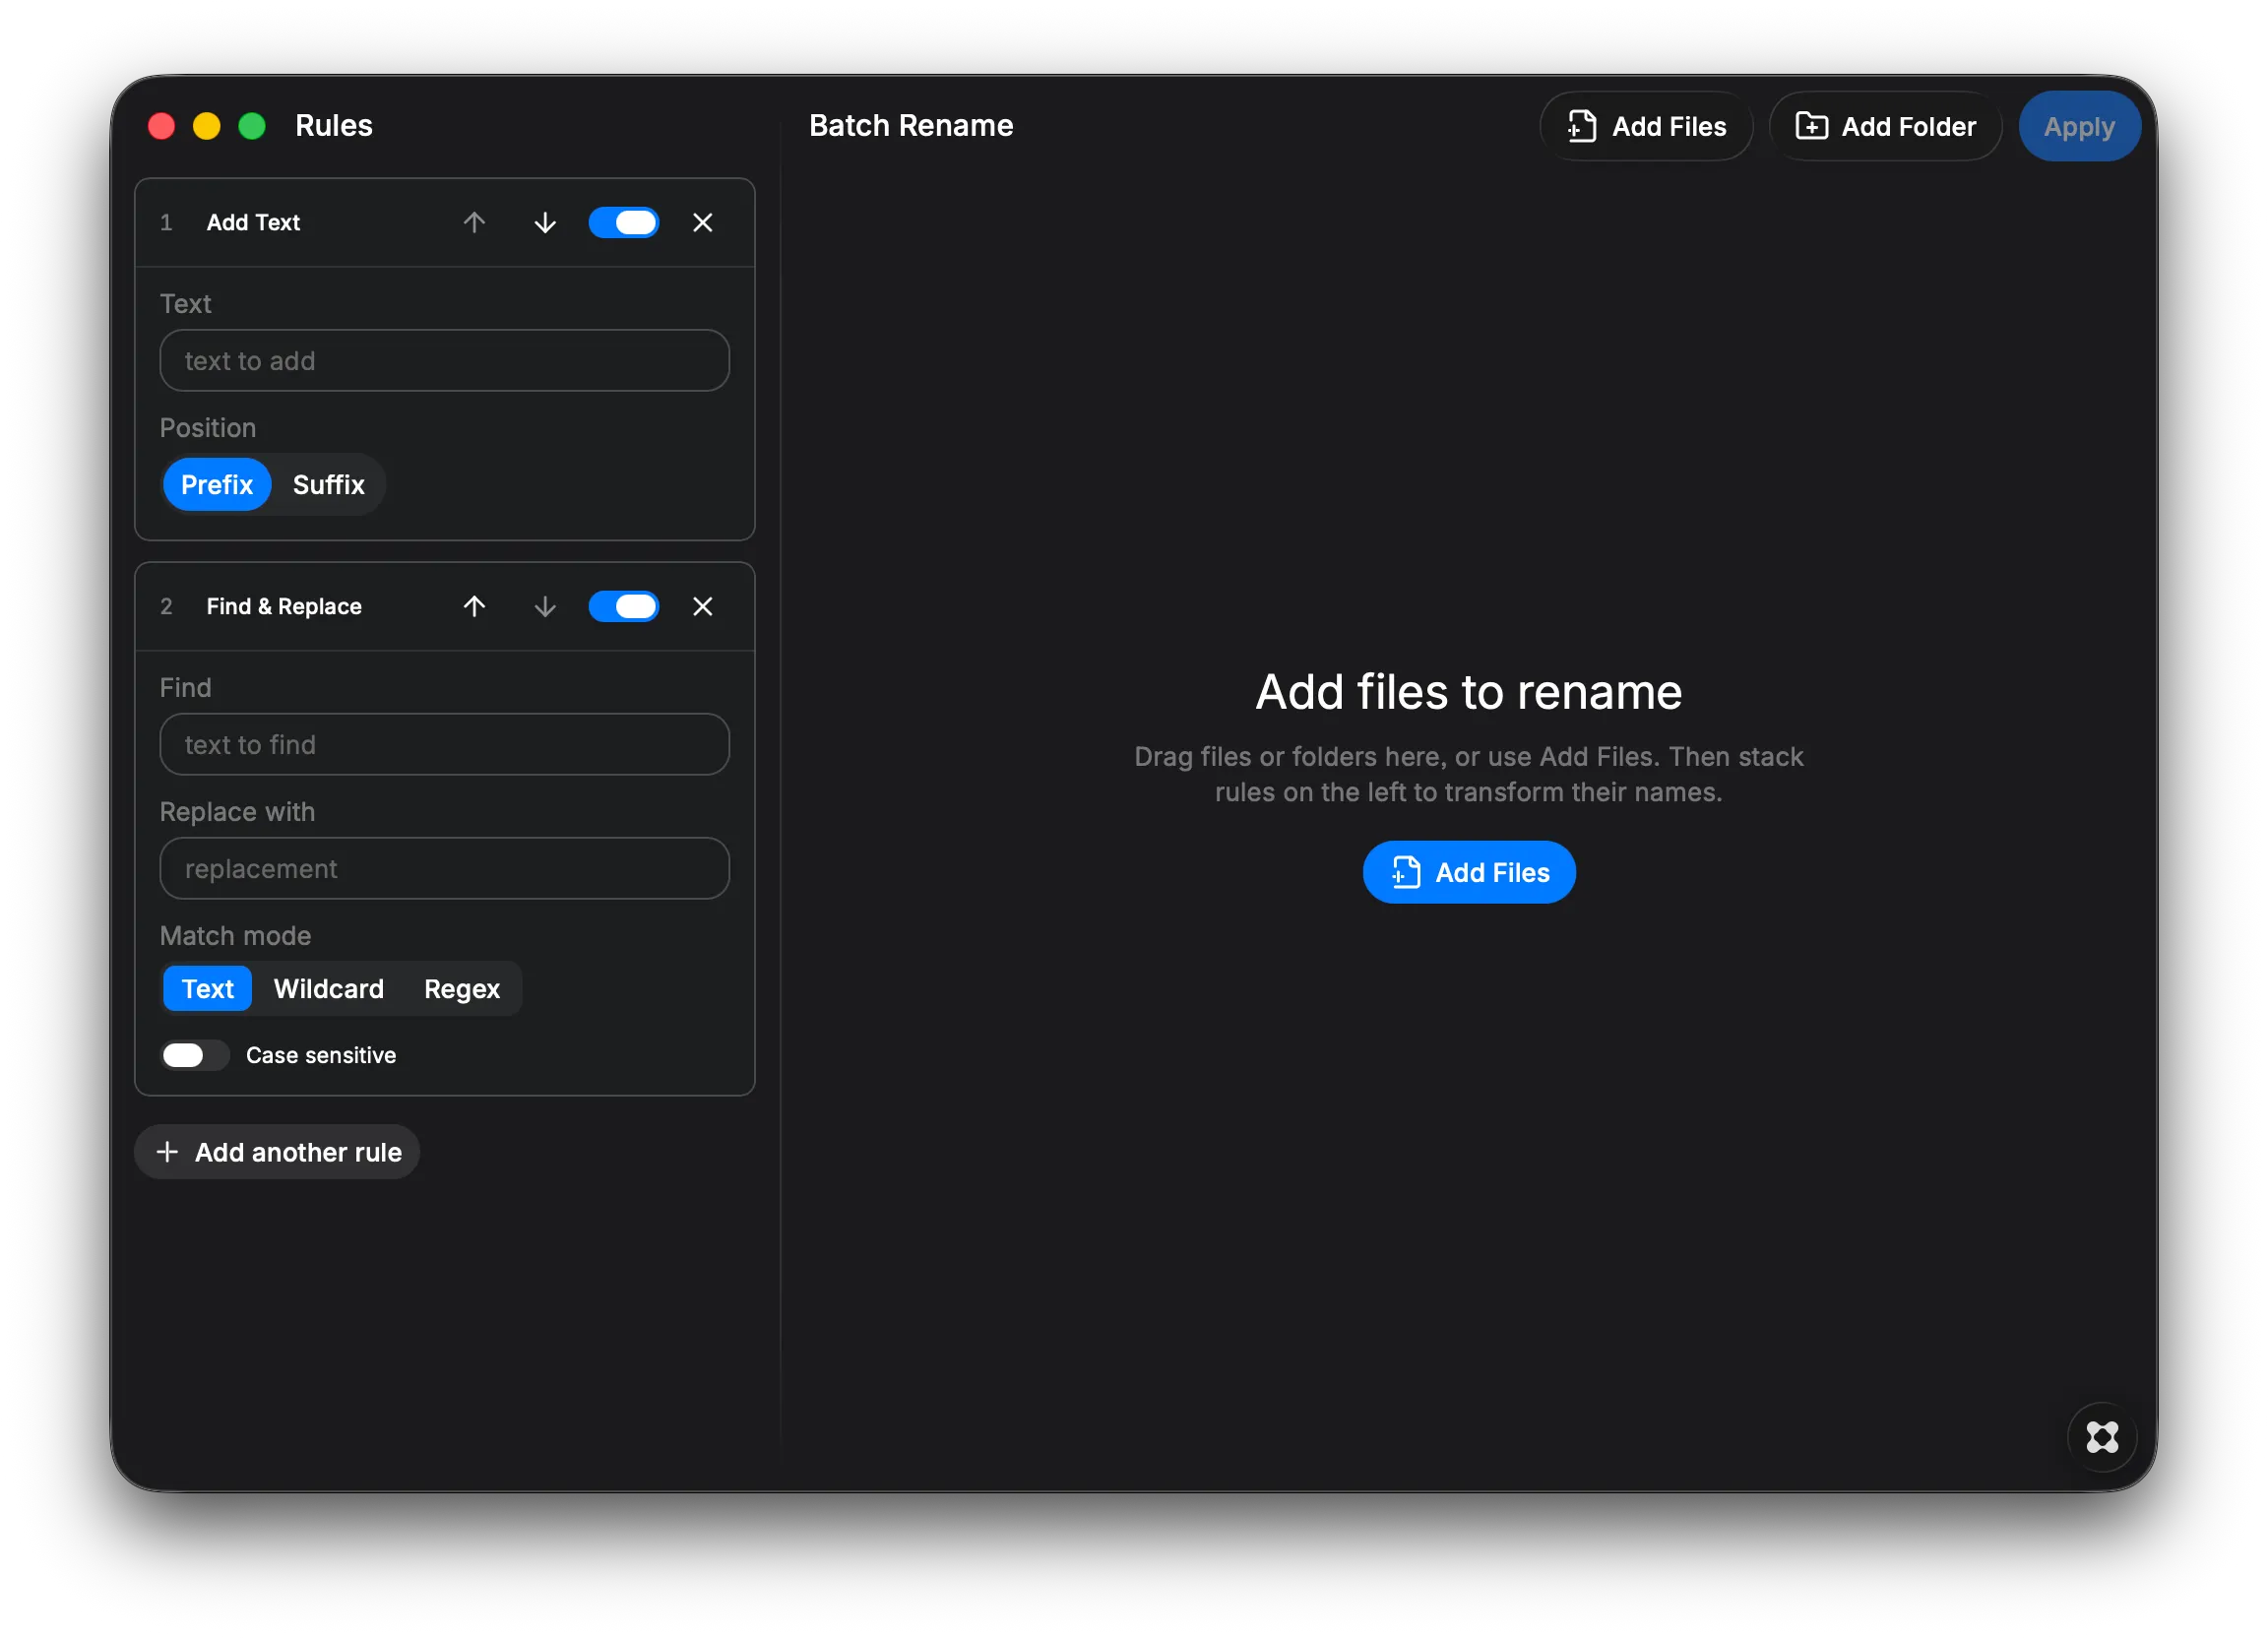This screenshot has width=2268, height=1638.
Task: Click the 'text to add' input field
Action: (445, 361)
